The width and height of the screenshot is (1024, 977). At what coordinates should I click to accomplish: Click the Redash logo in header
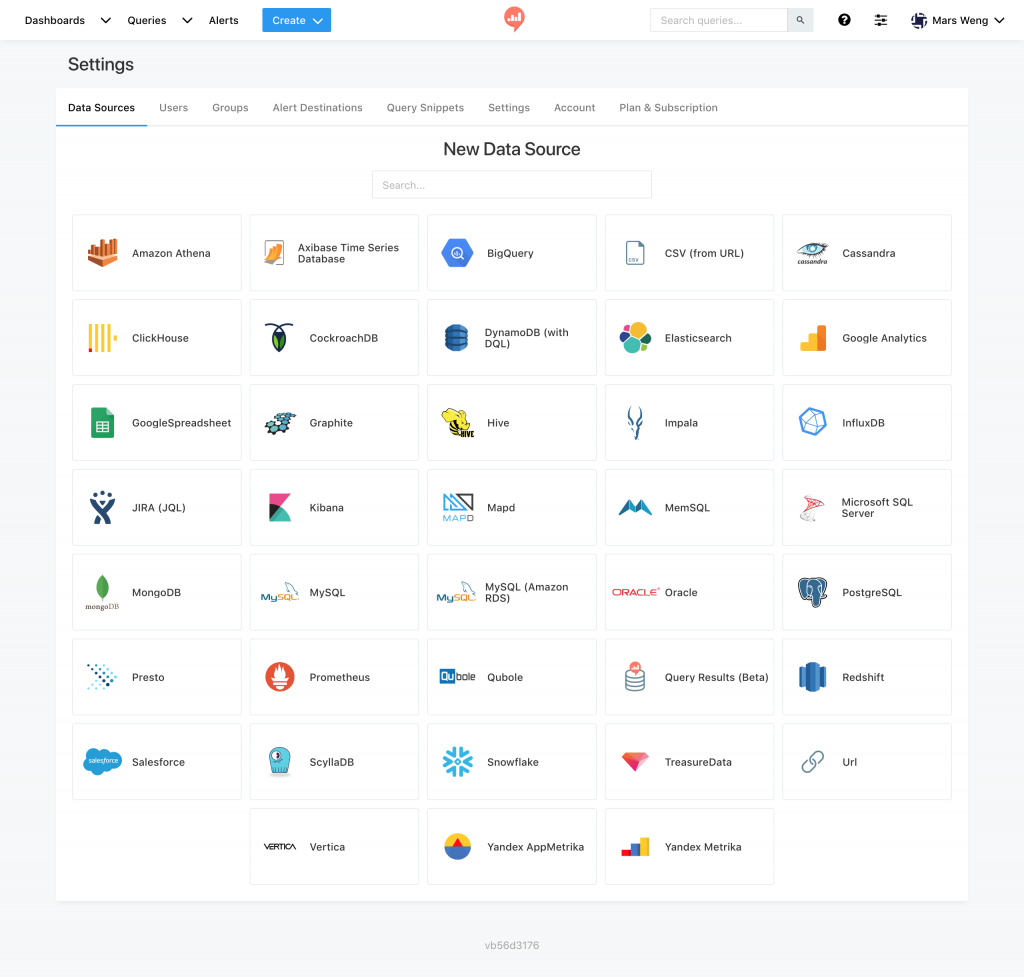[x=514, y=19]
